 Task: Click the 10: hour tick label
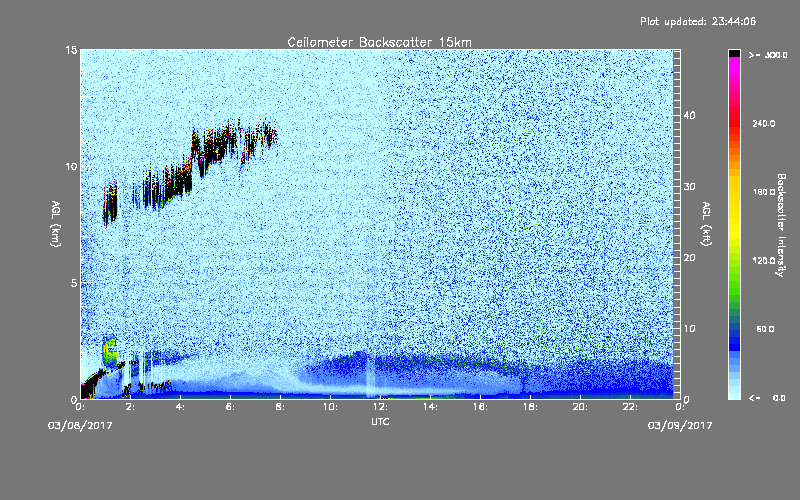click(330, 407)
